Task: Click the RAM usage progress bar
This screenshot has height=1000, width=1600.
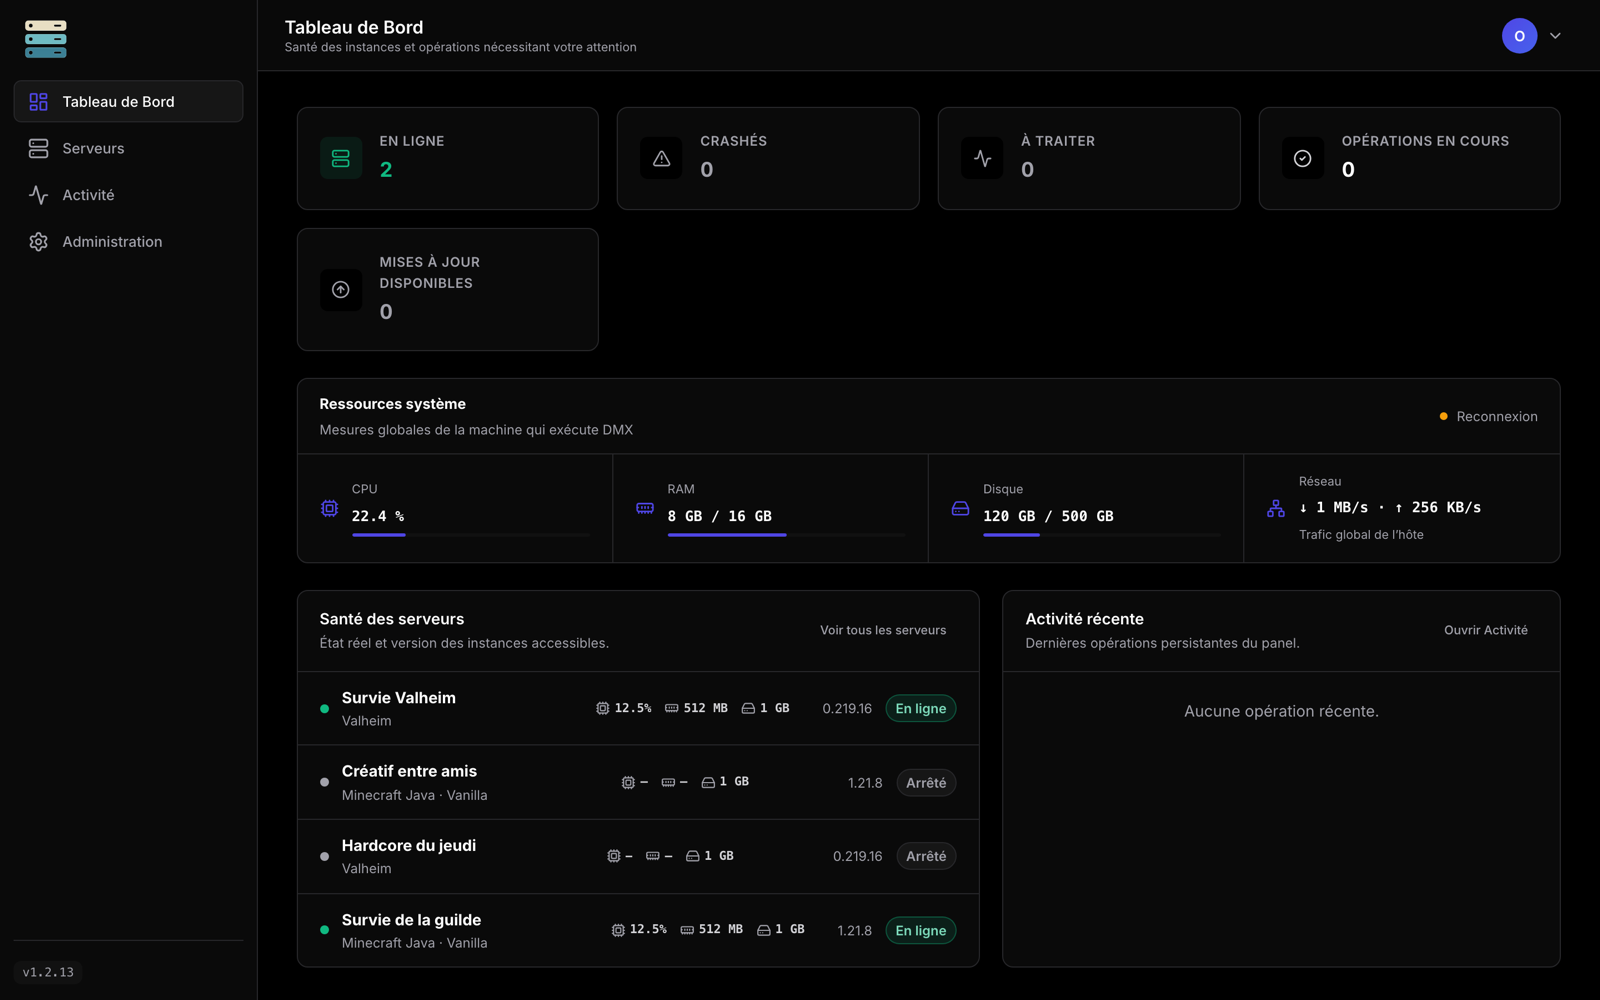Action: 786,535
